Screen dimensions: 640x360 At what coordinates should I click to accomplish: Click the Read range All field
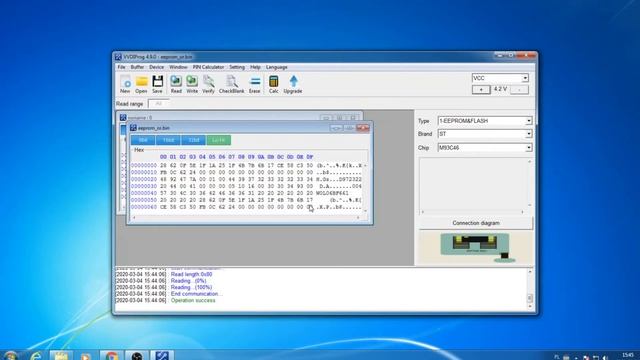pos(159,104)
